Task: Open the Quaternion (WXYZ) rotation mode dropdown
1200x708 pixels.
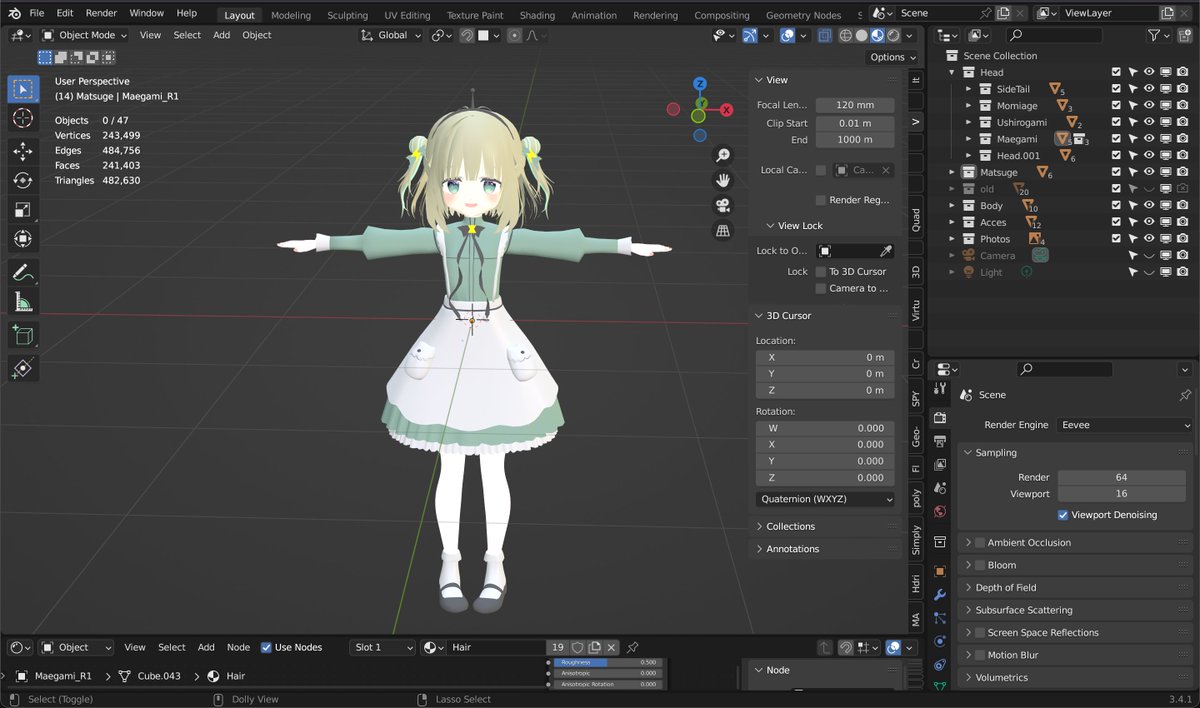Action: point(825,499)
